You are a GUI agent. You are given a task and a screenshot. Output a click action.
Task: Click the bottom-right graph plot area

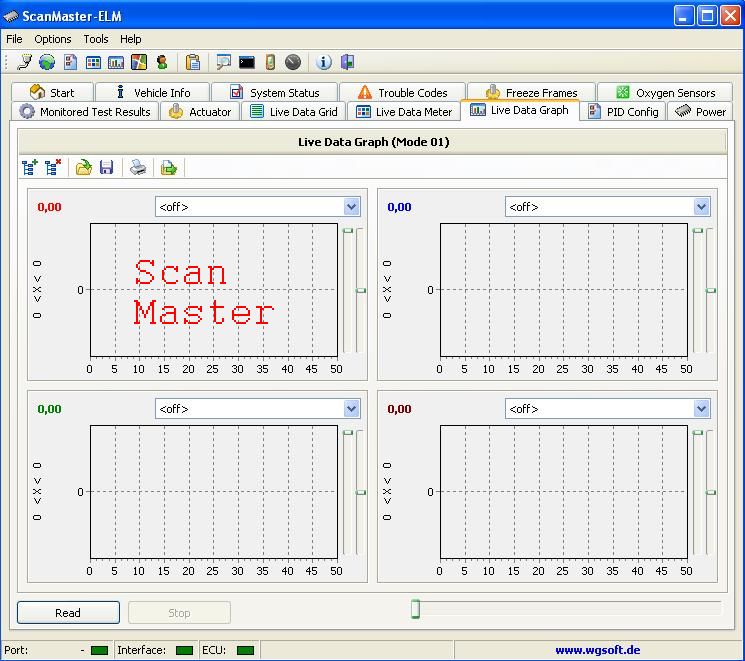coord(564,492)
